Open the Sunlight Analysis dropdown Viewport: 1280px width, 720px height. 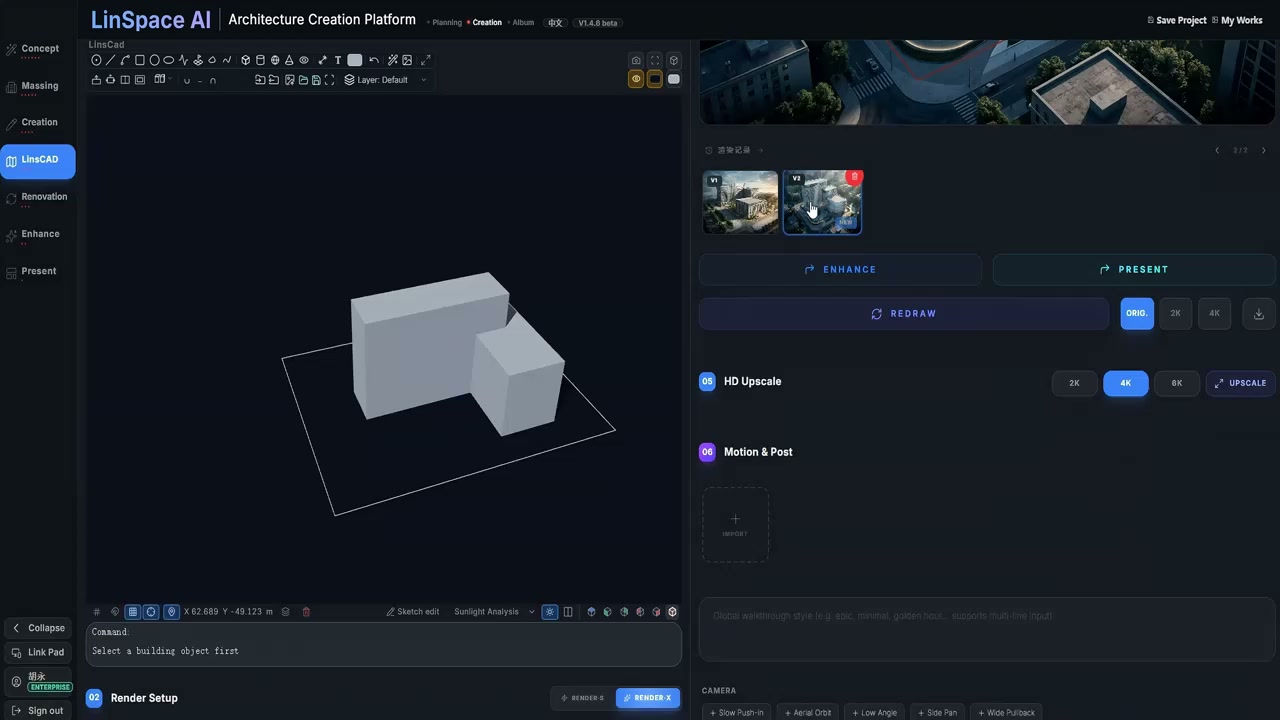pyautogui.click(x=494, y=612)
